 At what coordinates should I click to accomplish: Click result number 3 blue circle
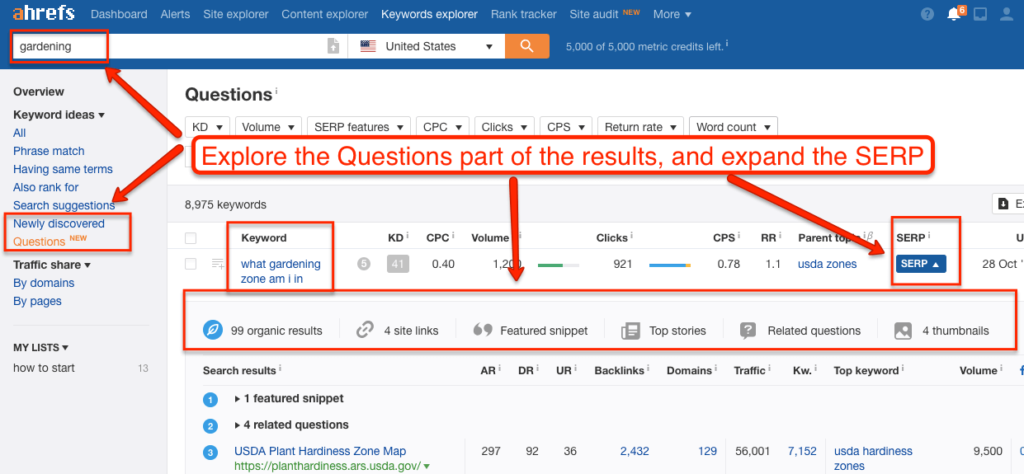click(x=210, y=452)
